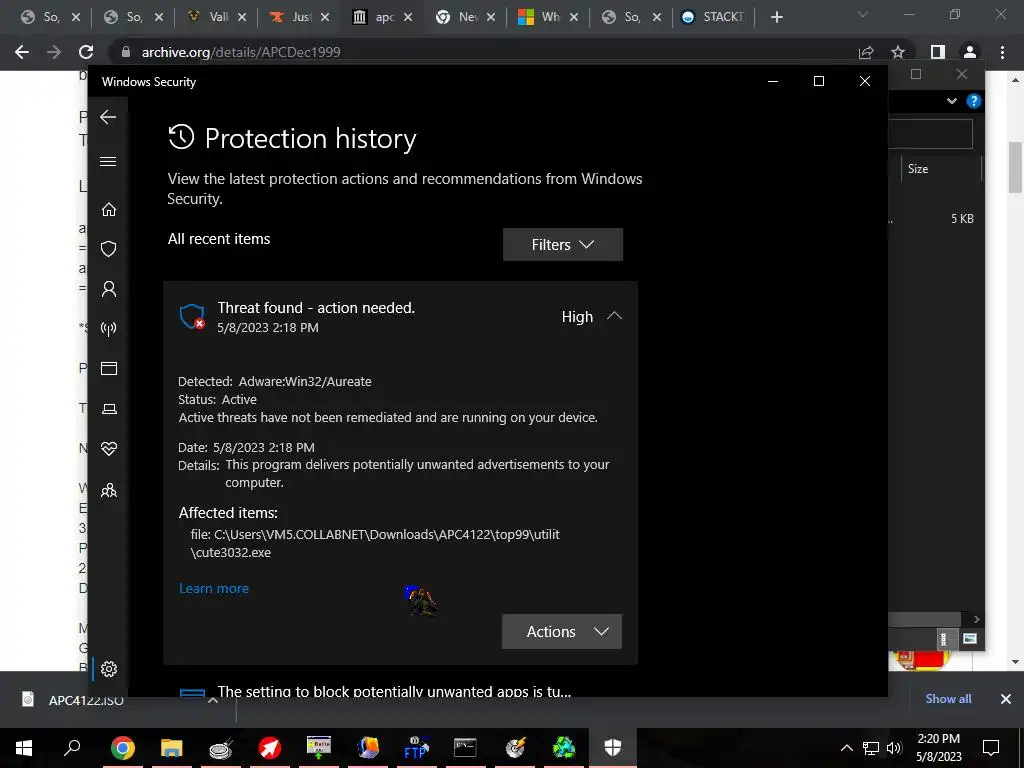Select the Adware:Win32/Aureate detected name
1024x768 pixels.
[x=304, y=381]
